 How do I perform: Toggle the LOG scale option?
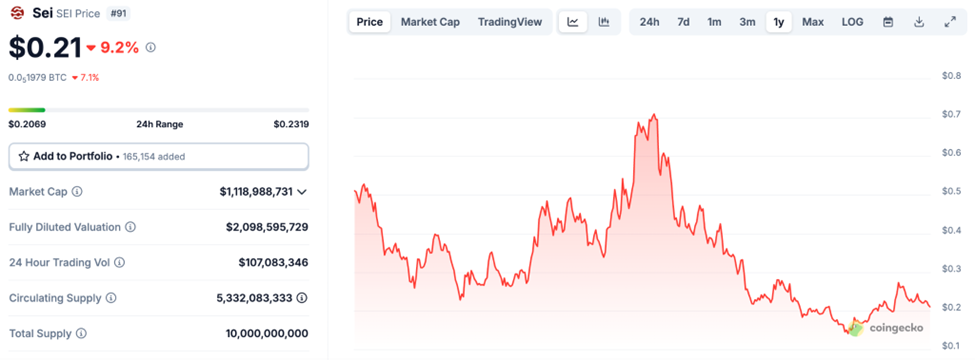(x=853, y=22)
